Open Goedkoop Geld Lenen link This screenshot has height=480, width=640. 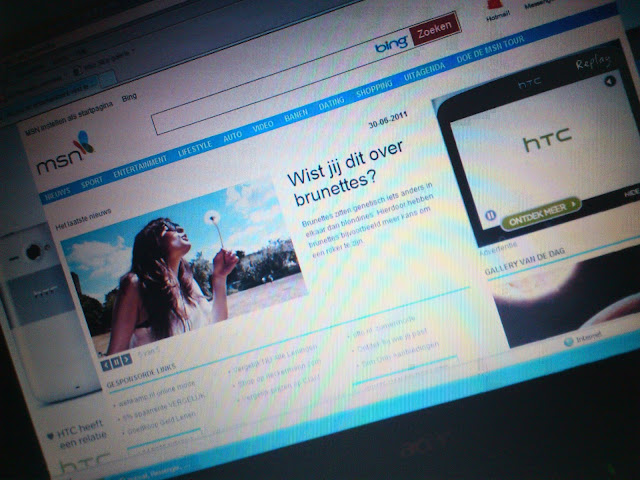pyautogui.click(x=162, y=423)
